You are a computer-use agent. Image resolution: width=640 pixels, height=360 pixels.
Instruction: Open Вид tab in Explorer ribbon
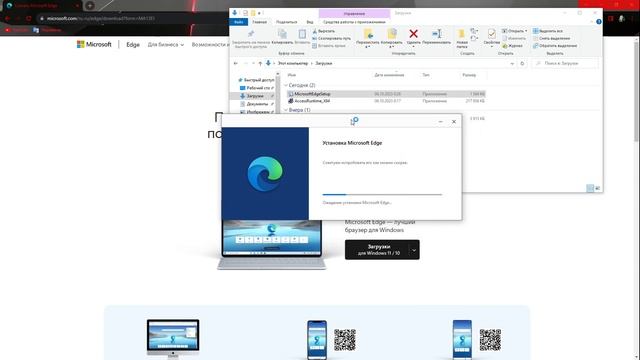pyautogui.click(x=310, y=22)
